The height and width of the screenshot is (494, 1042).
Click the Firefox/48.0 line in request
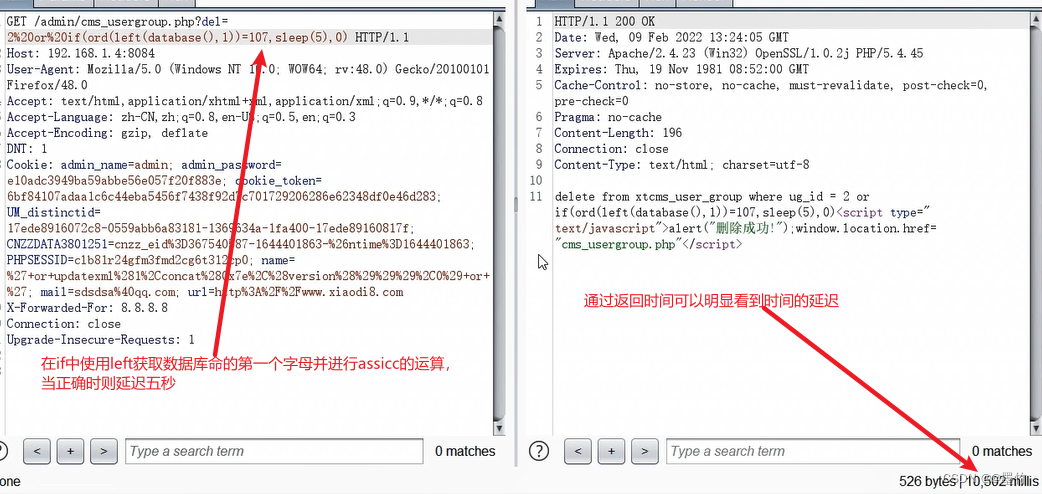[47, 85]
